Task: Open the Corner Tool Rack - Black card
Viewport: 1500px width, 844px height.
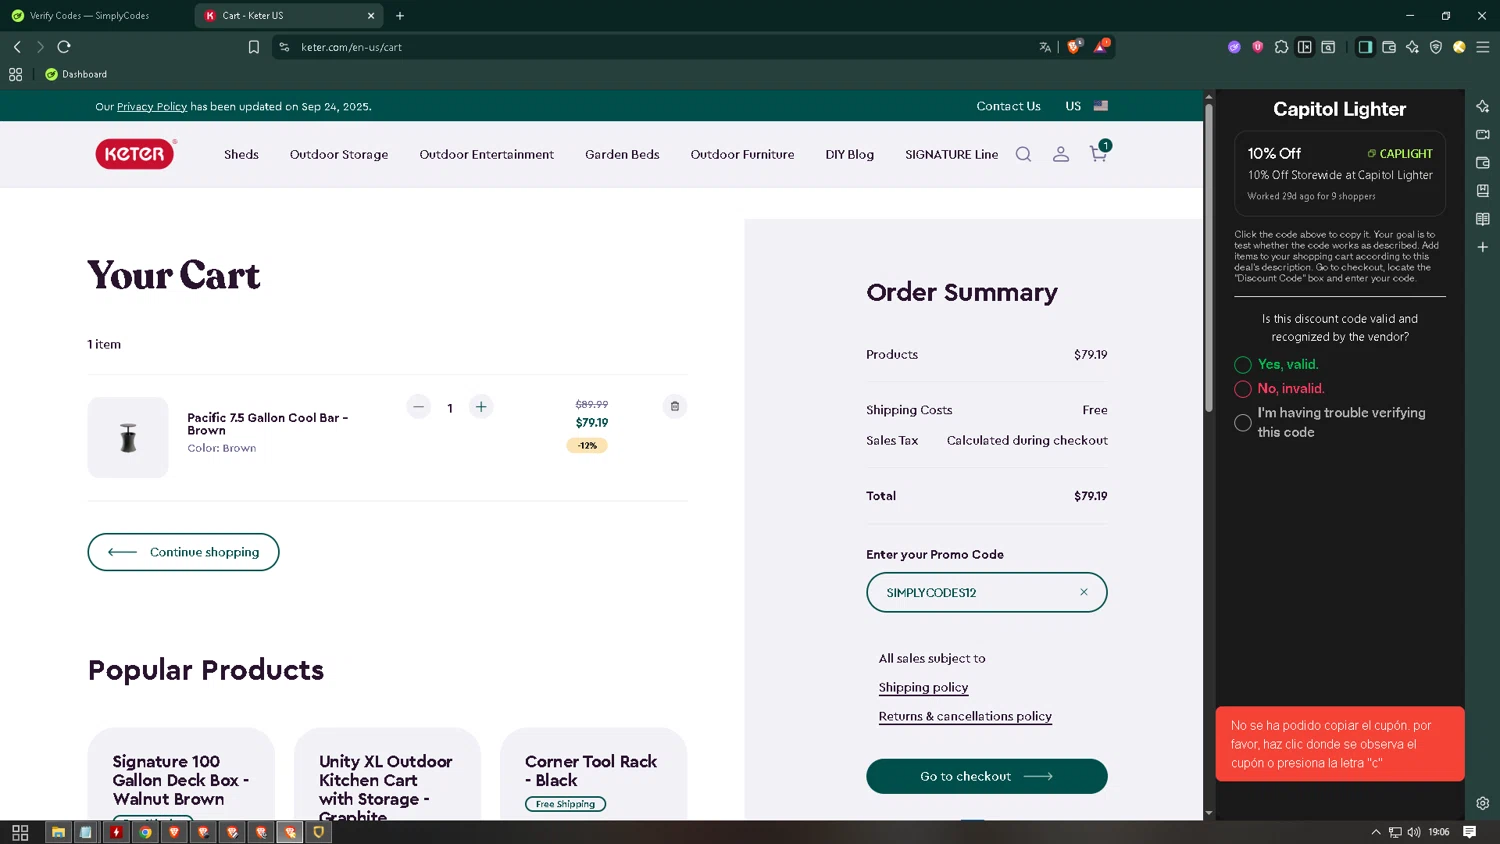Action: click(x=593, y=774)
